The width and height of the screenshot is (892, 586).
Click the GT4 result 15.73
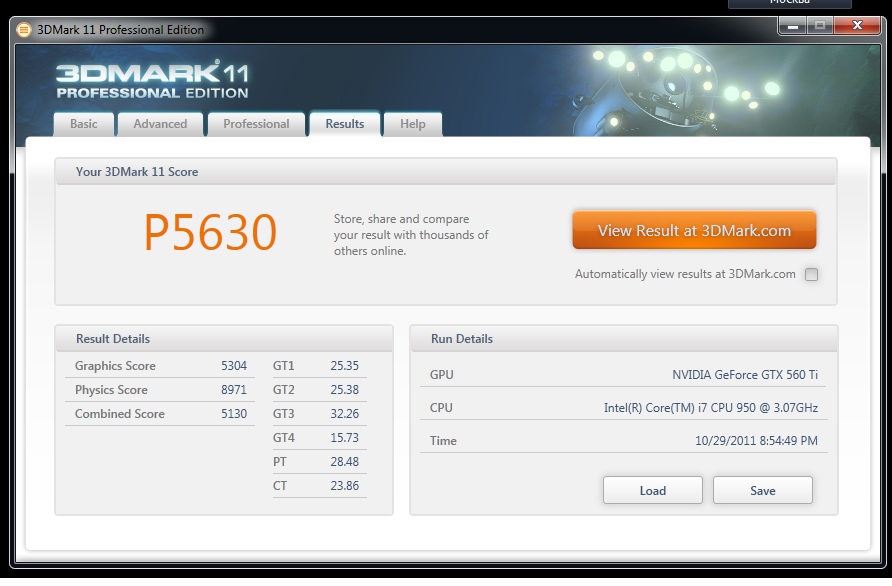point(345,438)
